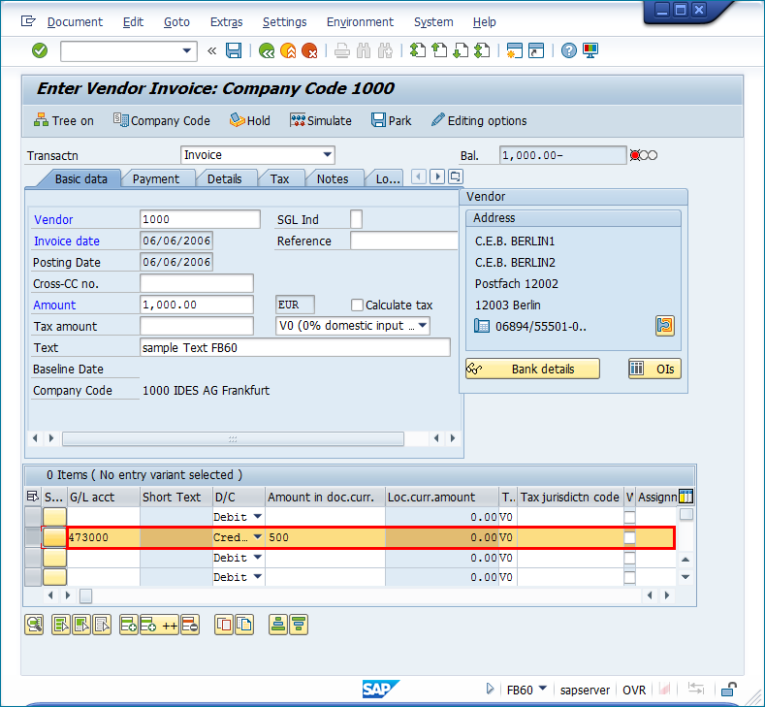Click the Reference input field
Screen dimensions: 765x707
click(x=404, y=241)
